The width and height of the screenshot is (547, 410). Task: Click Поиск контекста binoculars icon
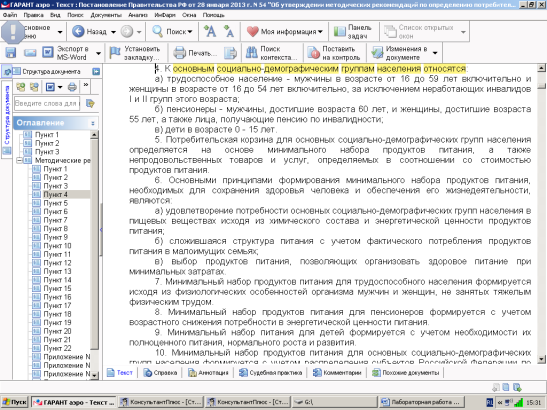pyautogui.click(x=252, y=53)
